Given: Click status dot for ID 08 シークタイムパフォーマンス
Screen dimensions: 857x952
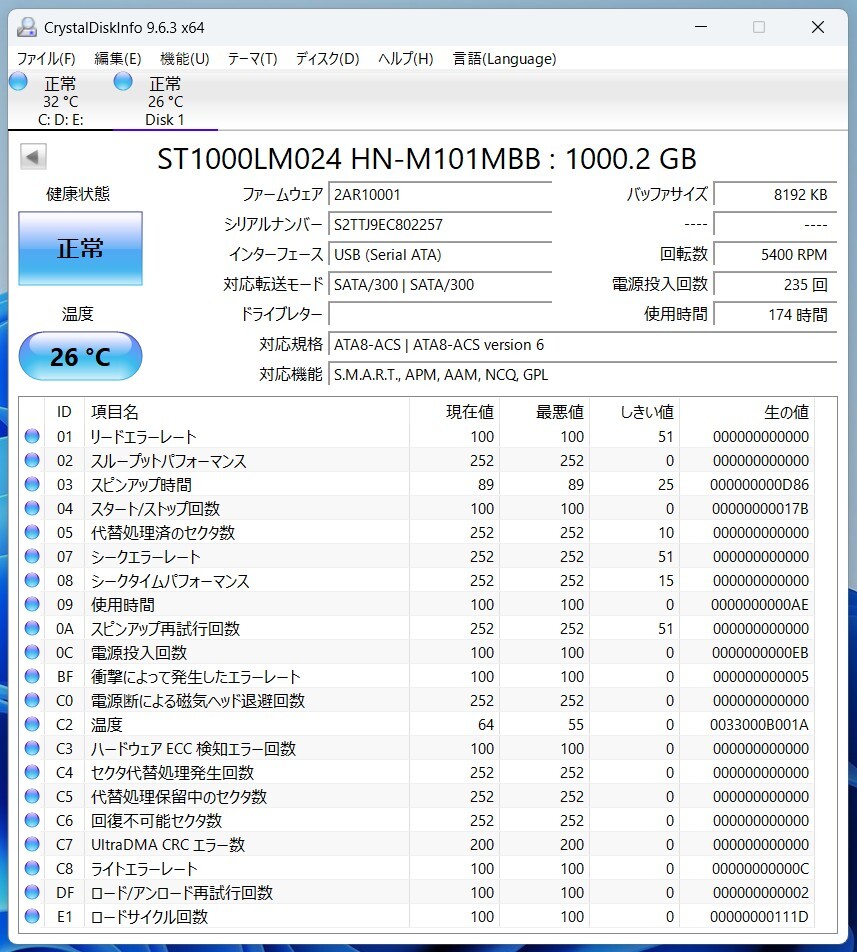Looking at the screenshot, I should 32,580.
